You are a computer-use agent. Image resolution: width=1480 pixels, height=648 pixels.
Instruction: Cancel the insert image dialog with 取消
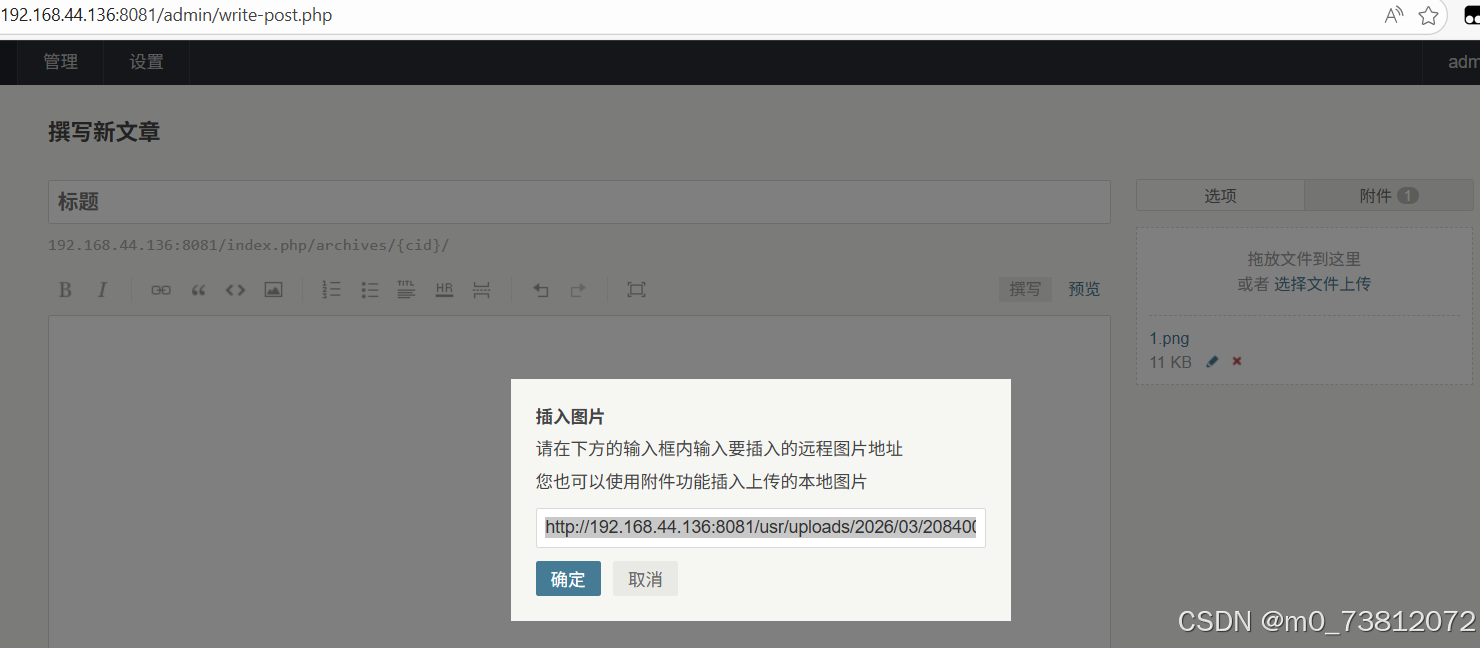coord(645,579)
